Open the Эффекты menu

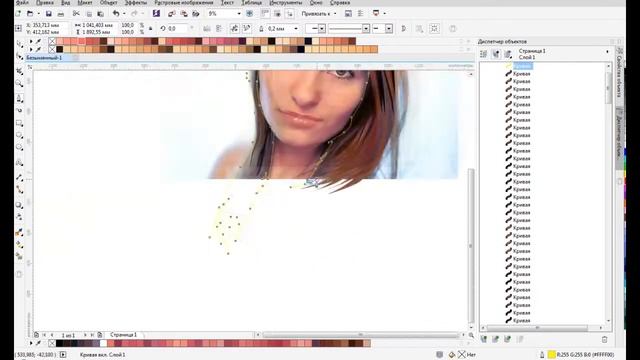[136, 3]
